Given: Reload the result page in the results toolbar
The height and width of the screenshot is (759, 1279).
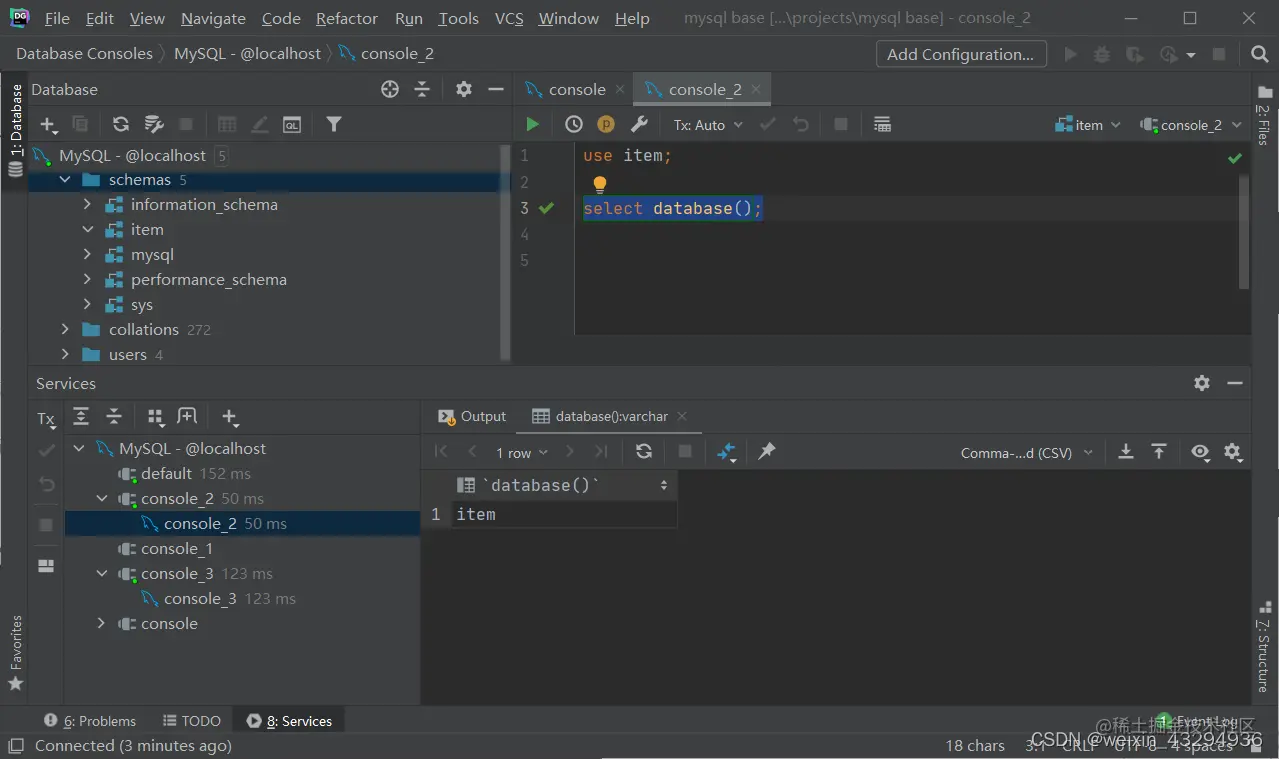Looking at the screenshot, I should click(644, 452).
